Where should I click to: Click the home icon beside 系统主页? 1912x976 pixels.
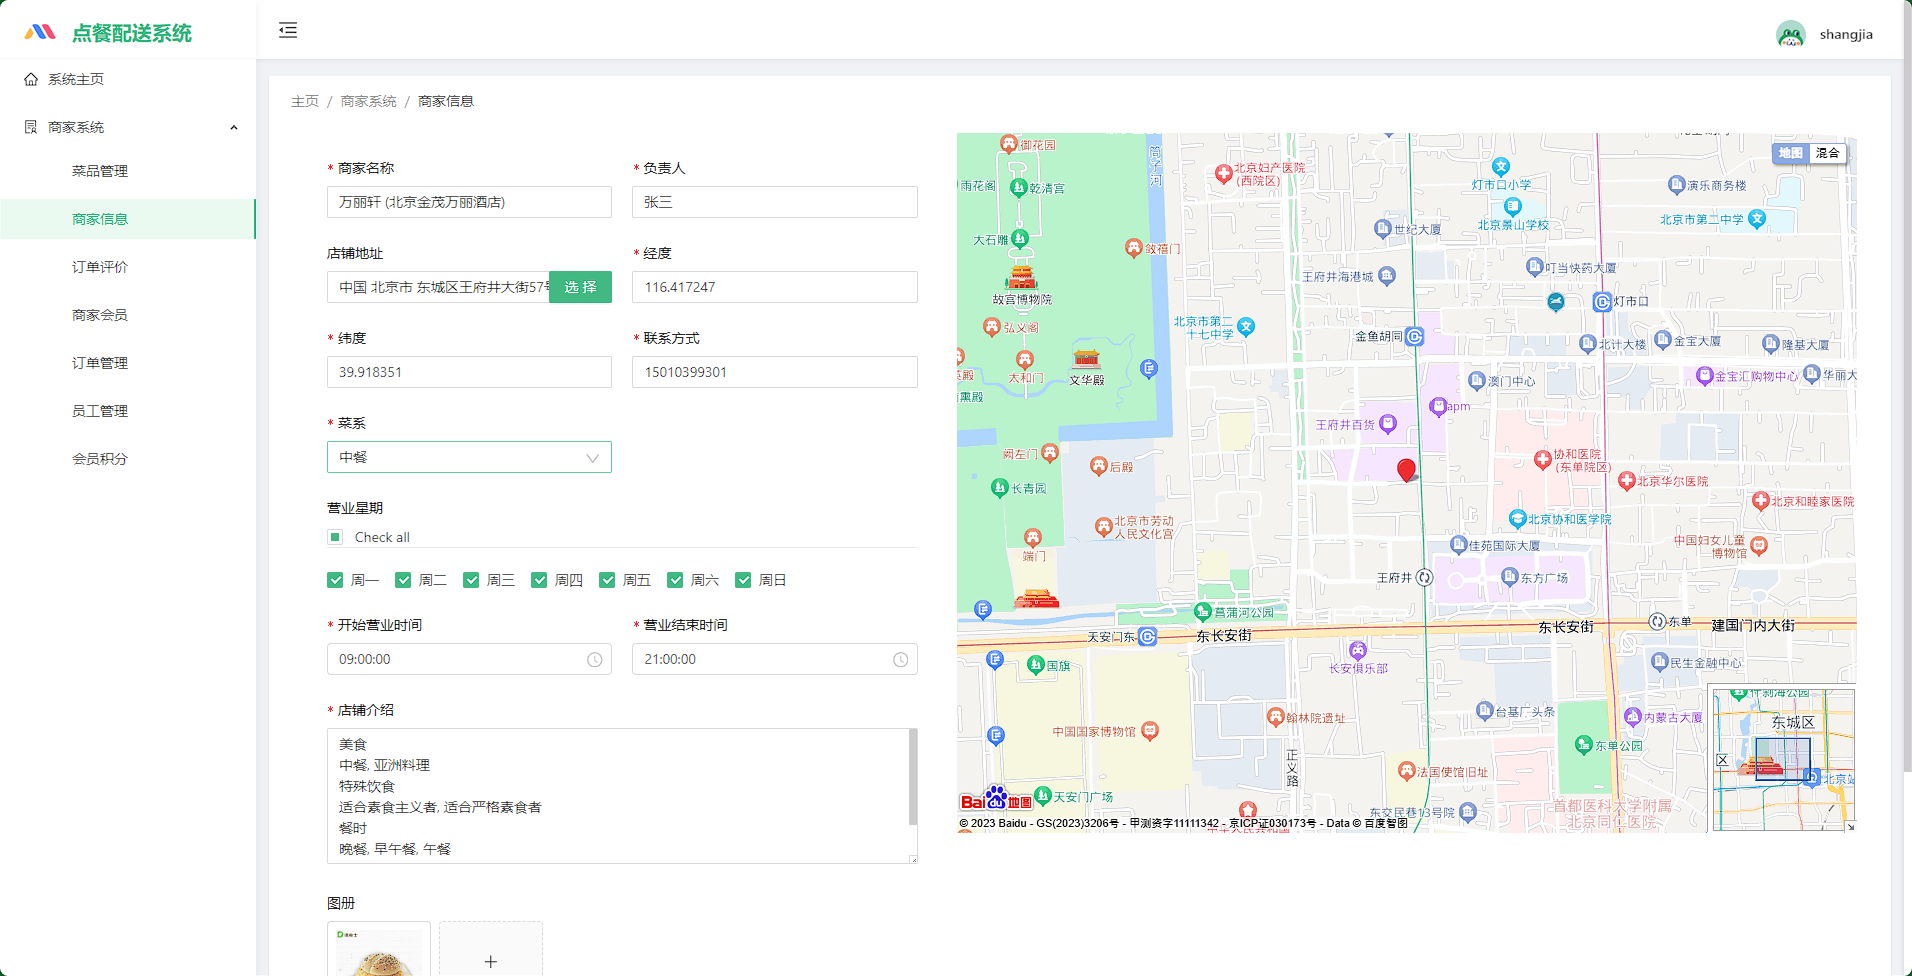tap(31, 79)
